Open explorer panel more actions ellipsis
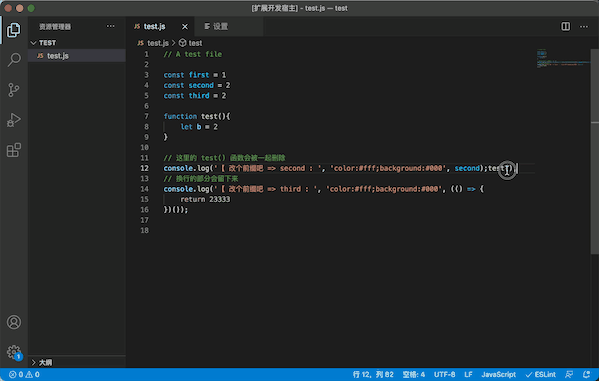 110,26
